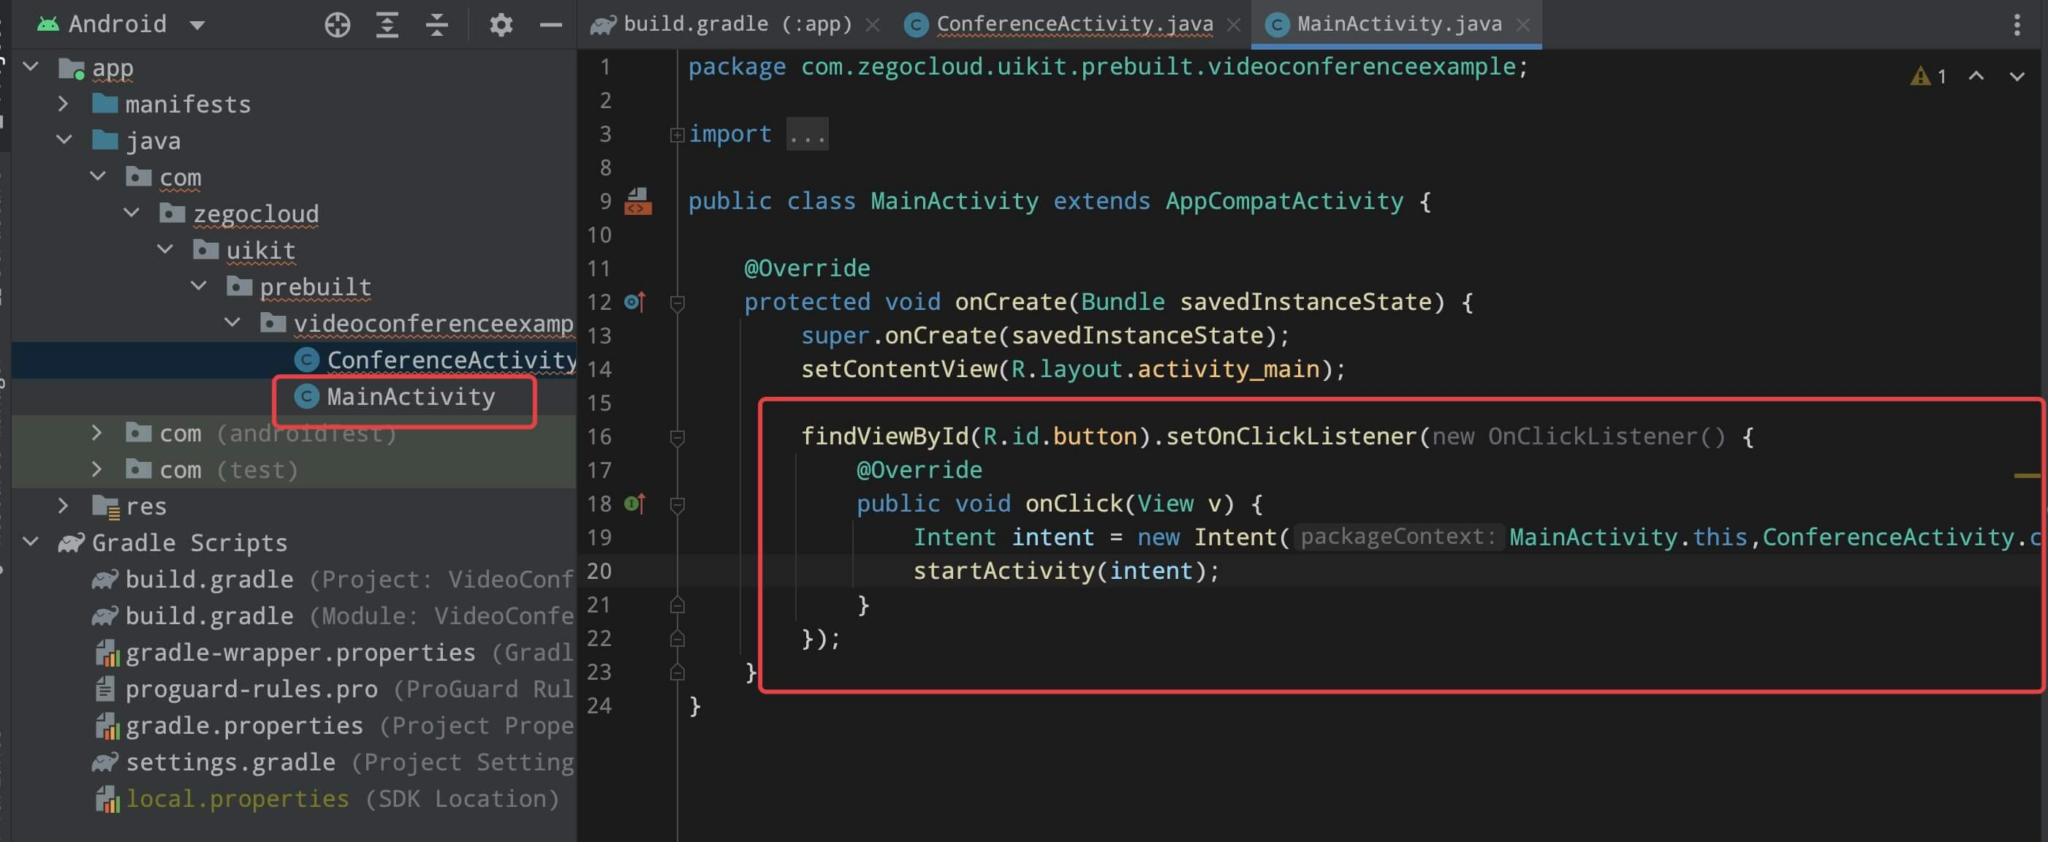
Task: Toggle code folding for the onCreate method
Action: tap(677, 302)
